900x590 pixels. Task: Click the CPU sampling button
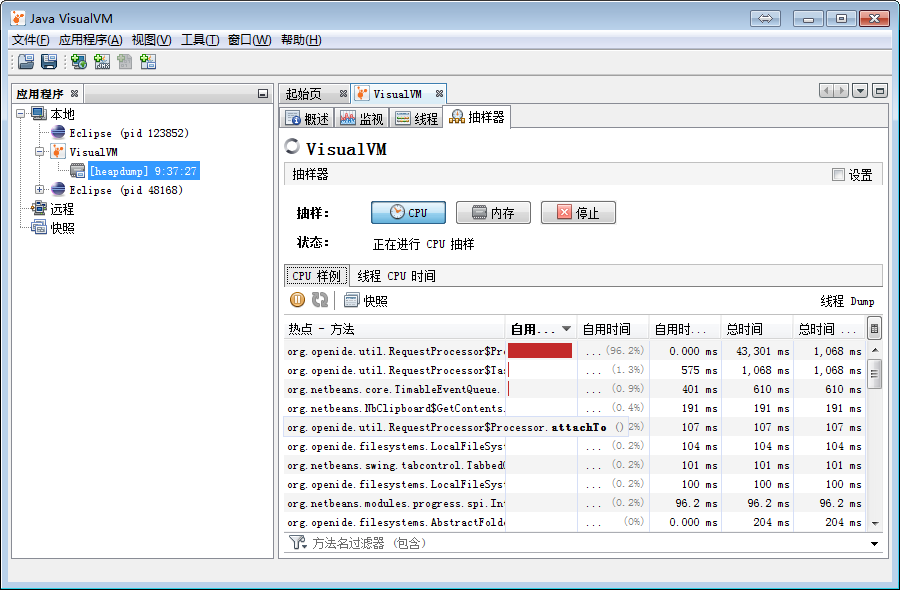coord(408,212)
